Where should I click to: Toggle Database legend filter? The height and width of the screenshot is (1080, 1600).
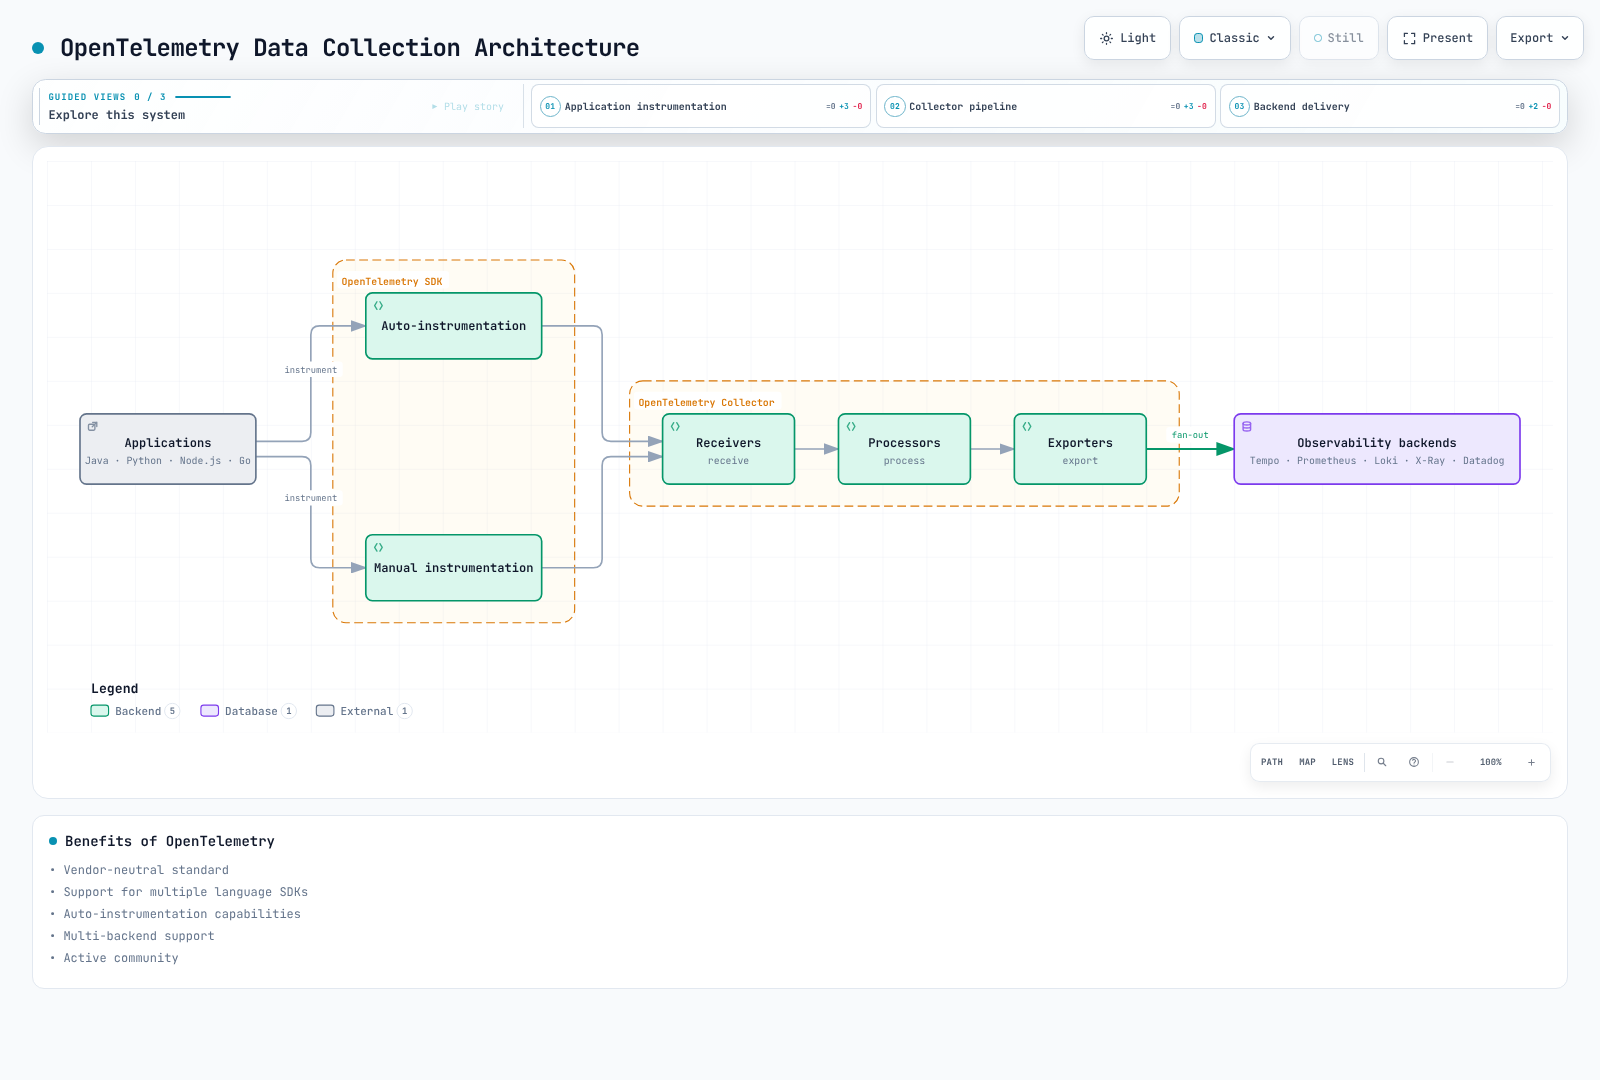click(x=248, y=711)
